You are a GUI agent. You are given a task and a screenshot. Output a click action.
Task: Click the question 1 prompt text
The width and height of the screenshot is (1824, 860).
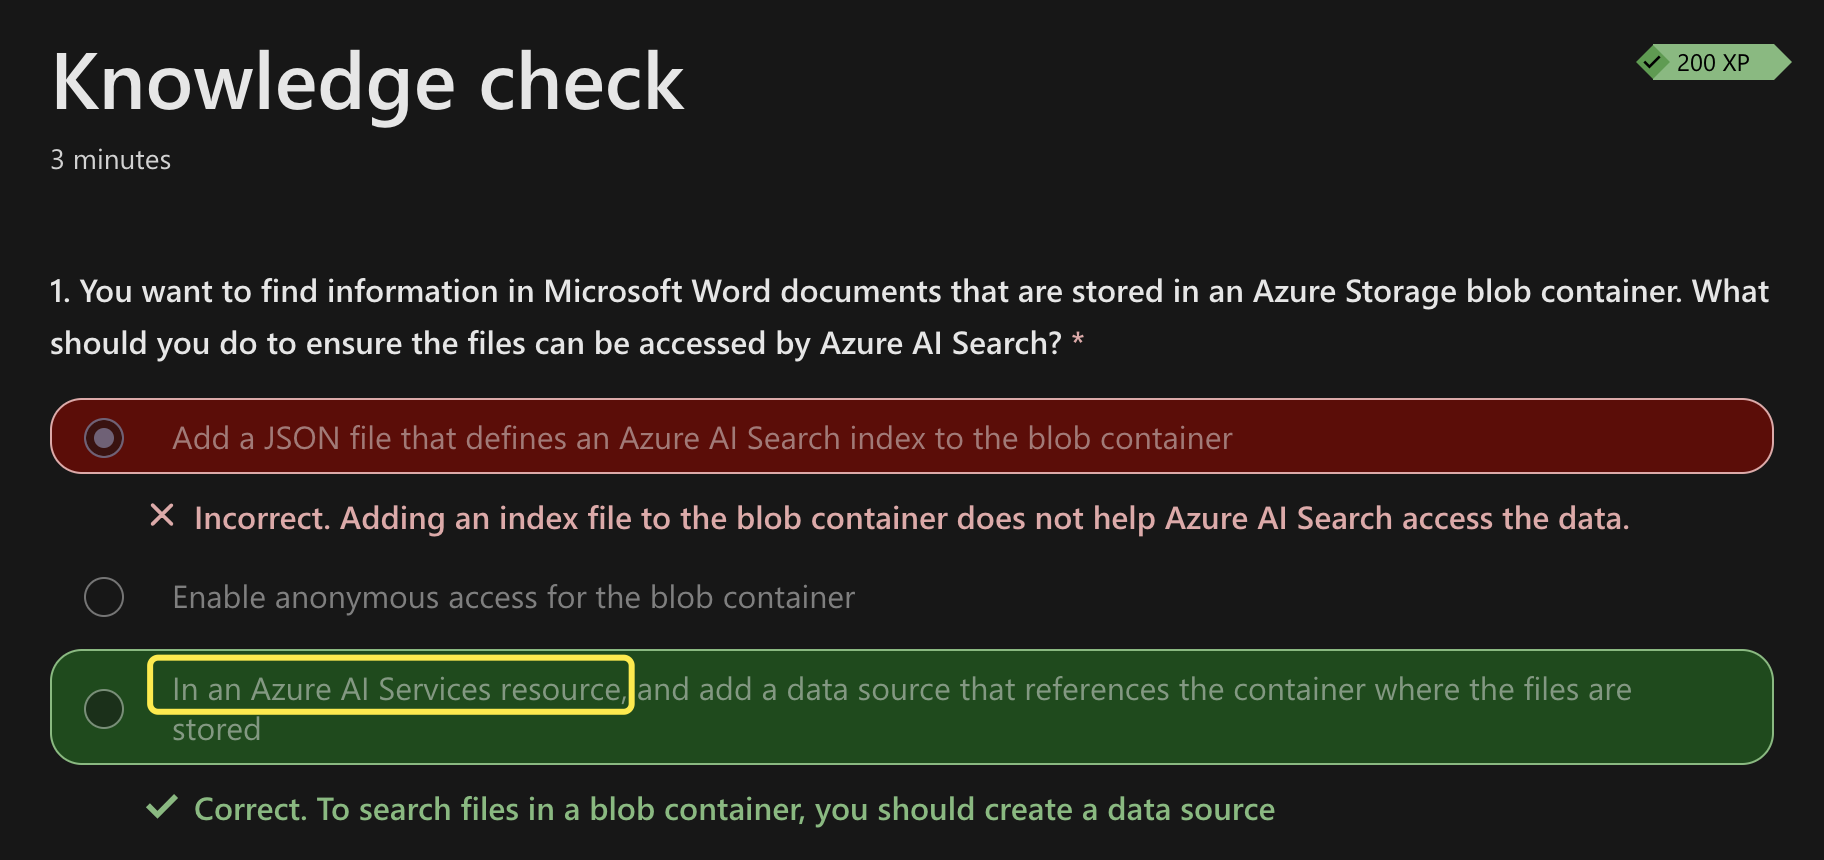tap(909, 317)
